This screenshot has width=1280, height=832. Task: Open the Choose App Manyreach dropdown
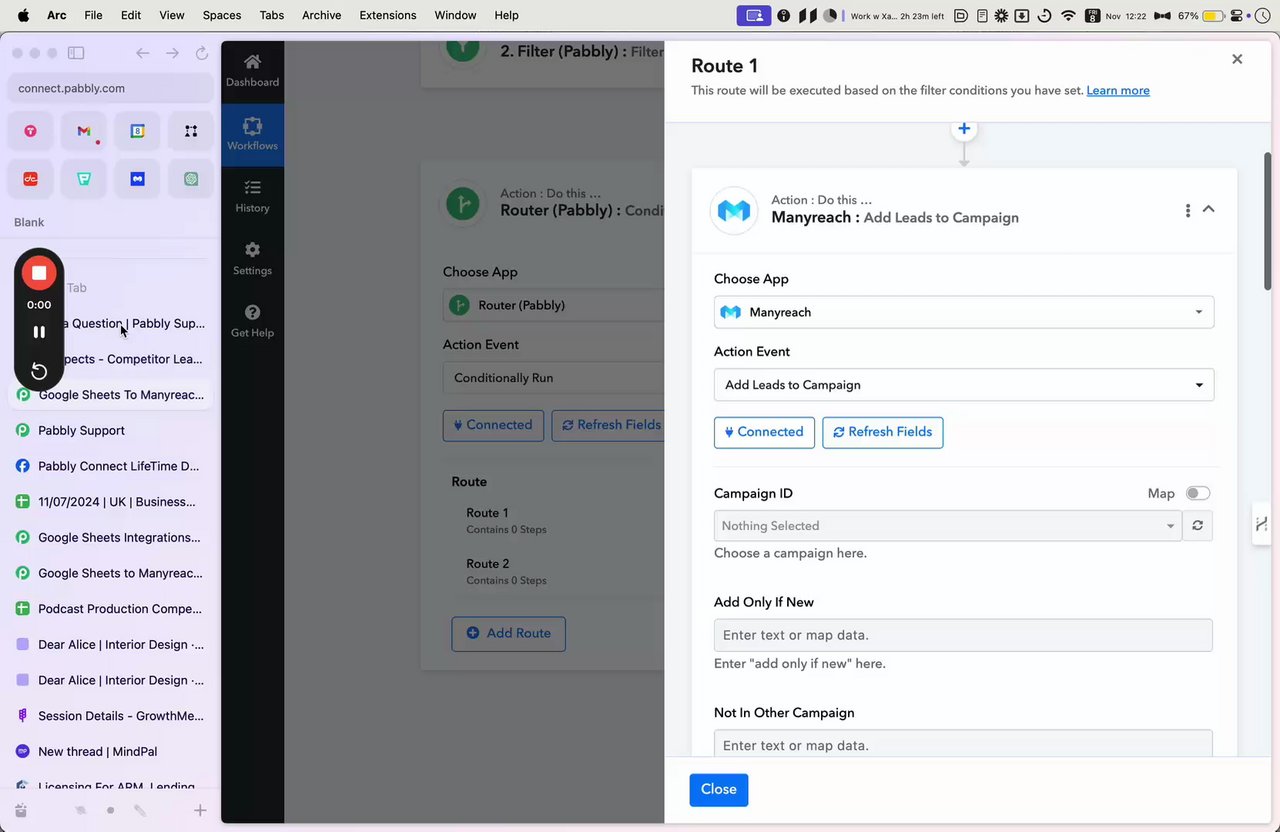(964, 312)
